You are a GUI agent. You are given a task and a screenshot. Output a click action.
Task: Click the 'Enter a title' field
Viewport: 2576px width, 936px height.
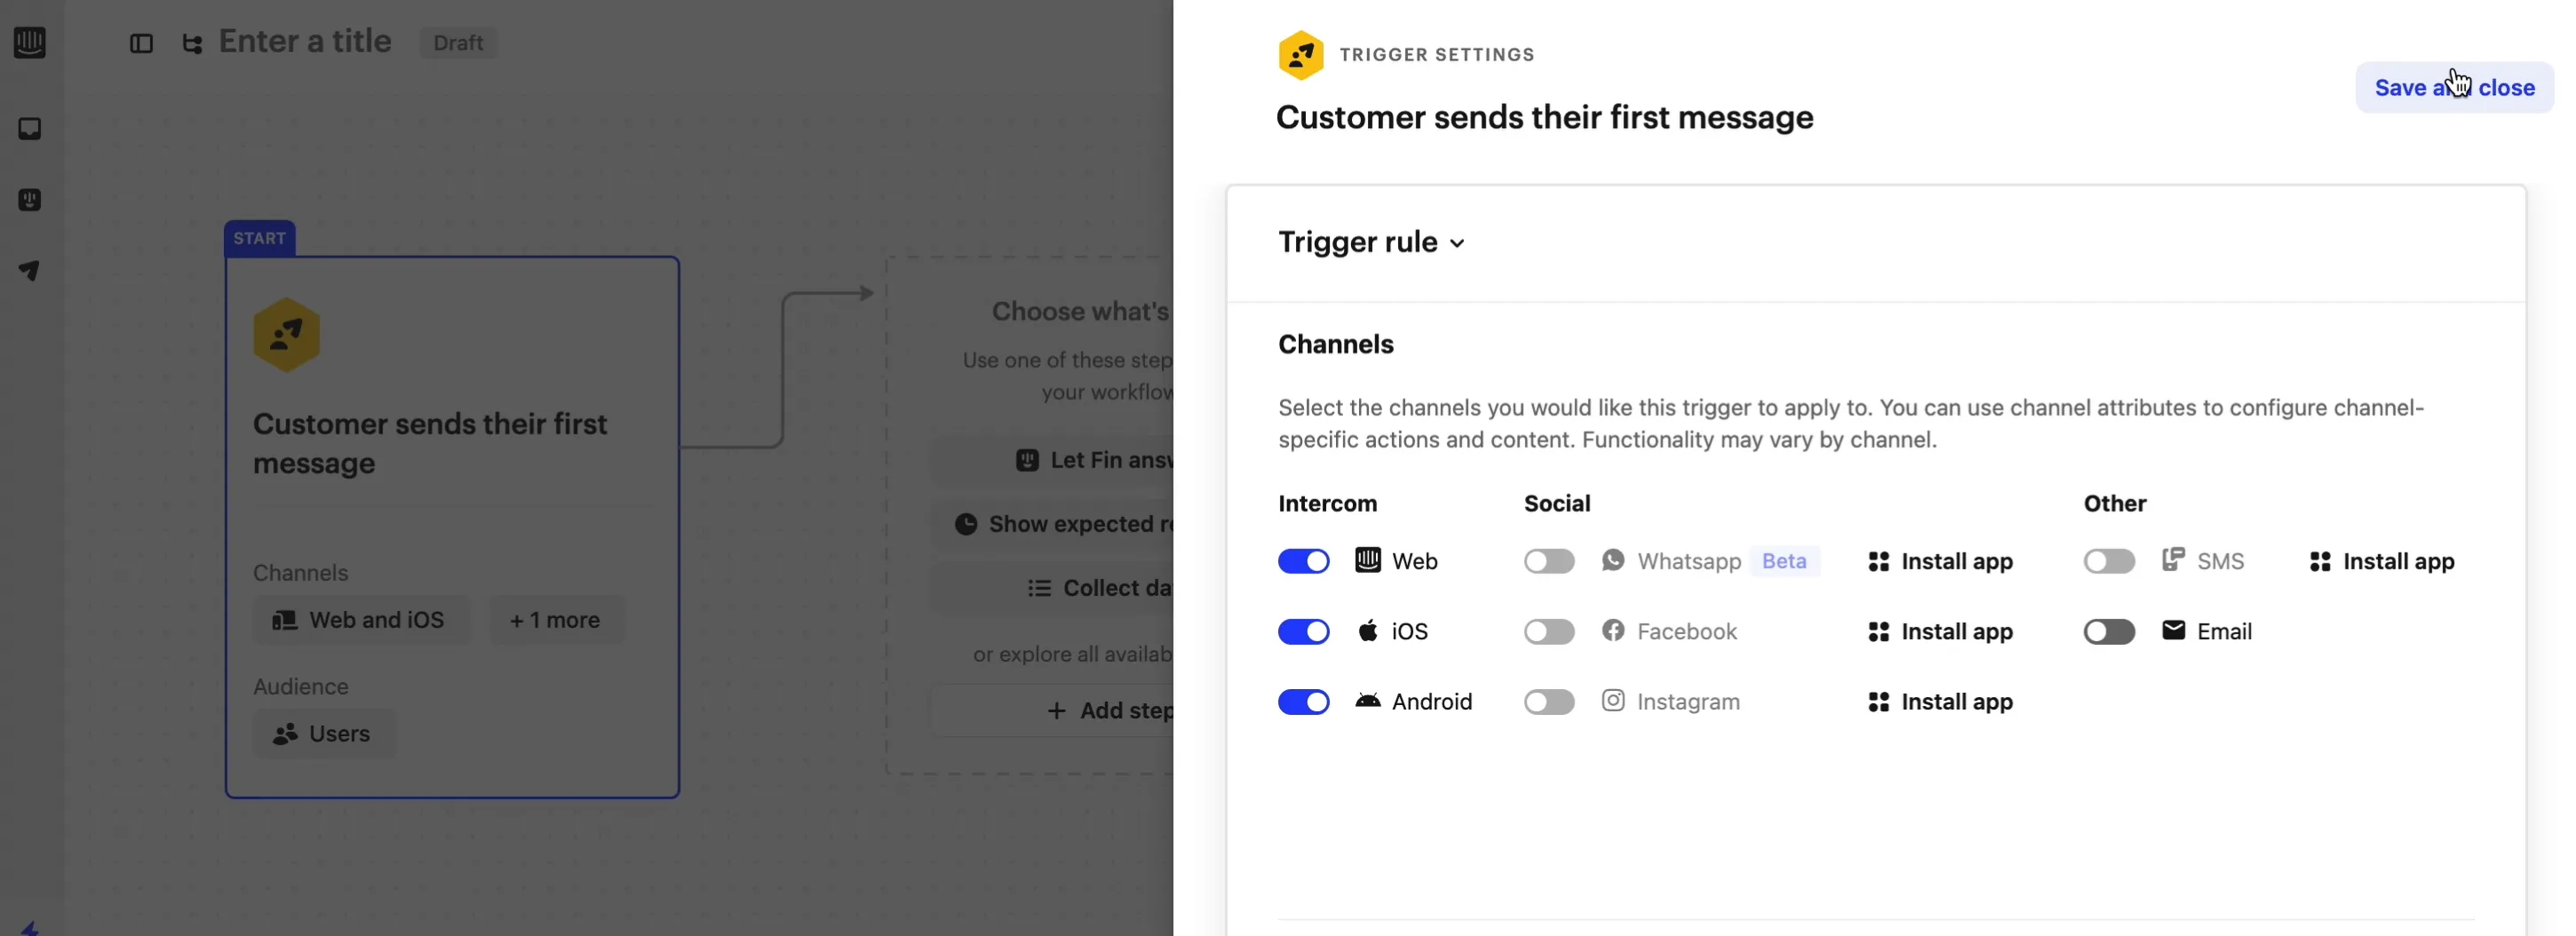305,42
